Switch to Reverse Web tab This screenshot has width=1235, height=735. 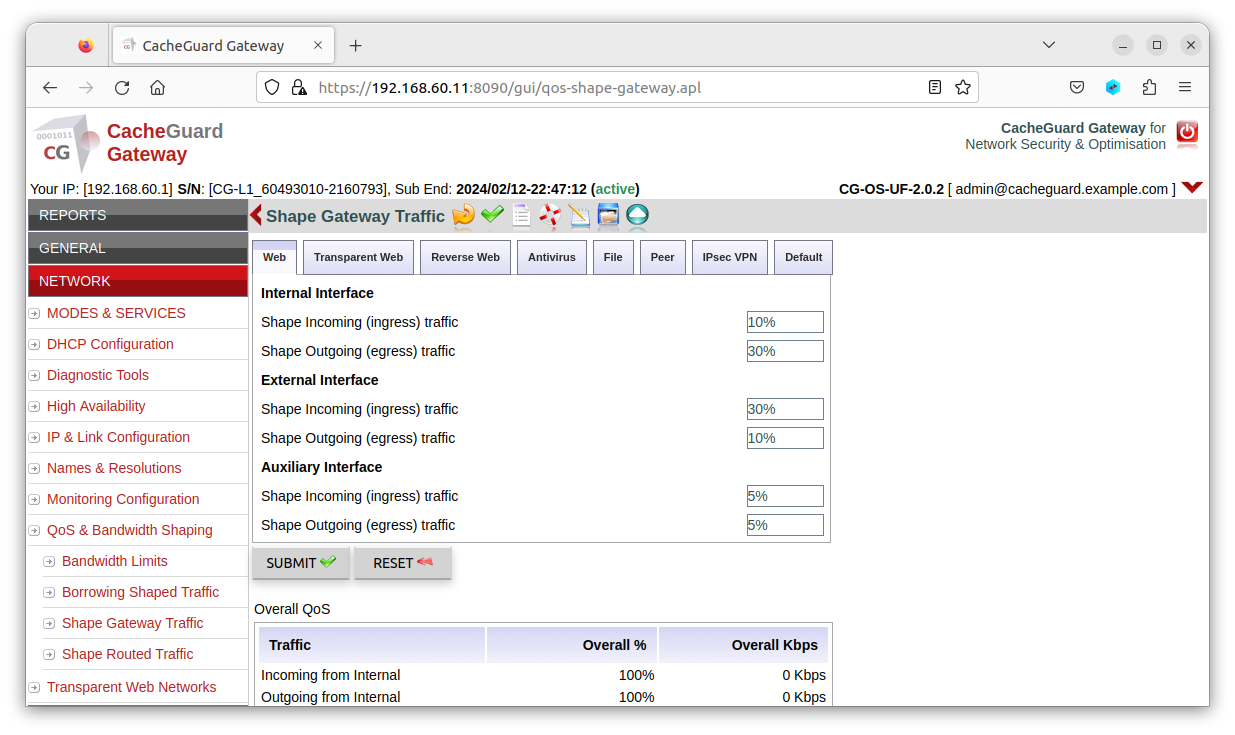click(x=465, y=257)
